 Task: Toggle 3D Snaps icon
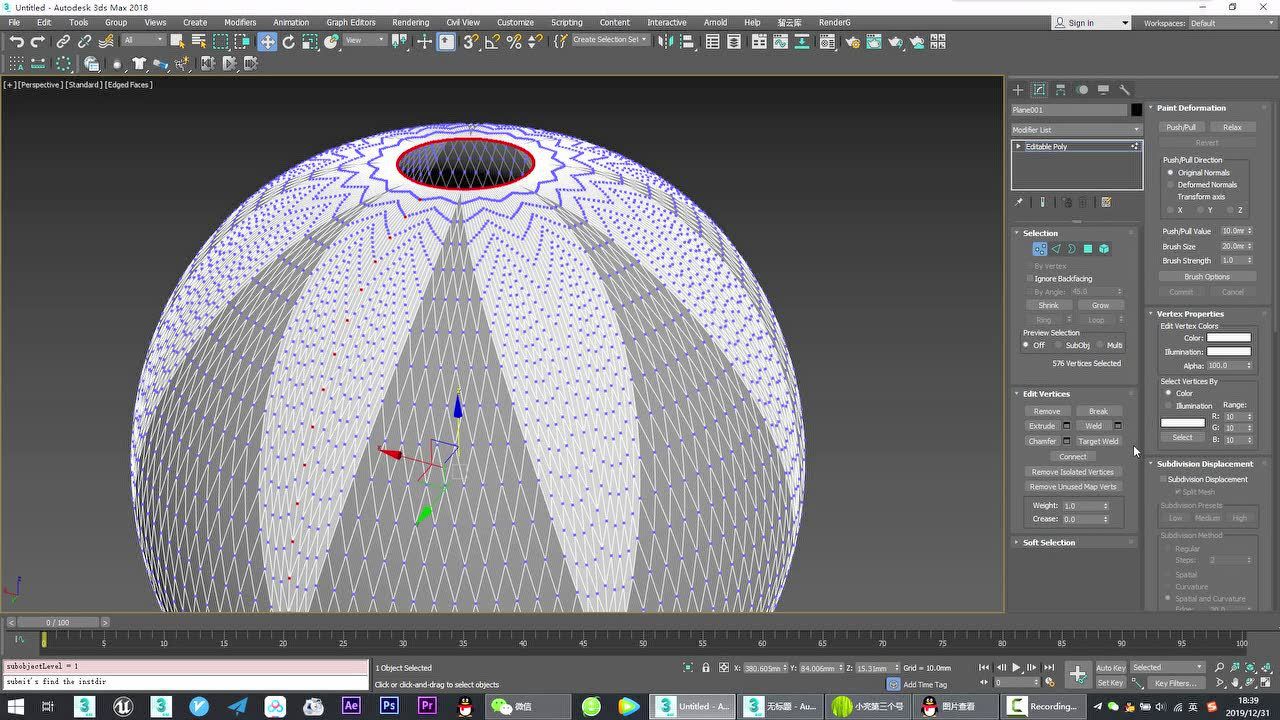click(470, 41)
